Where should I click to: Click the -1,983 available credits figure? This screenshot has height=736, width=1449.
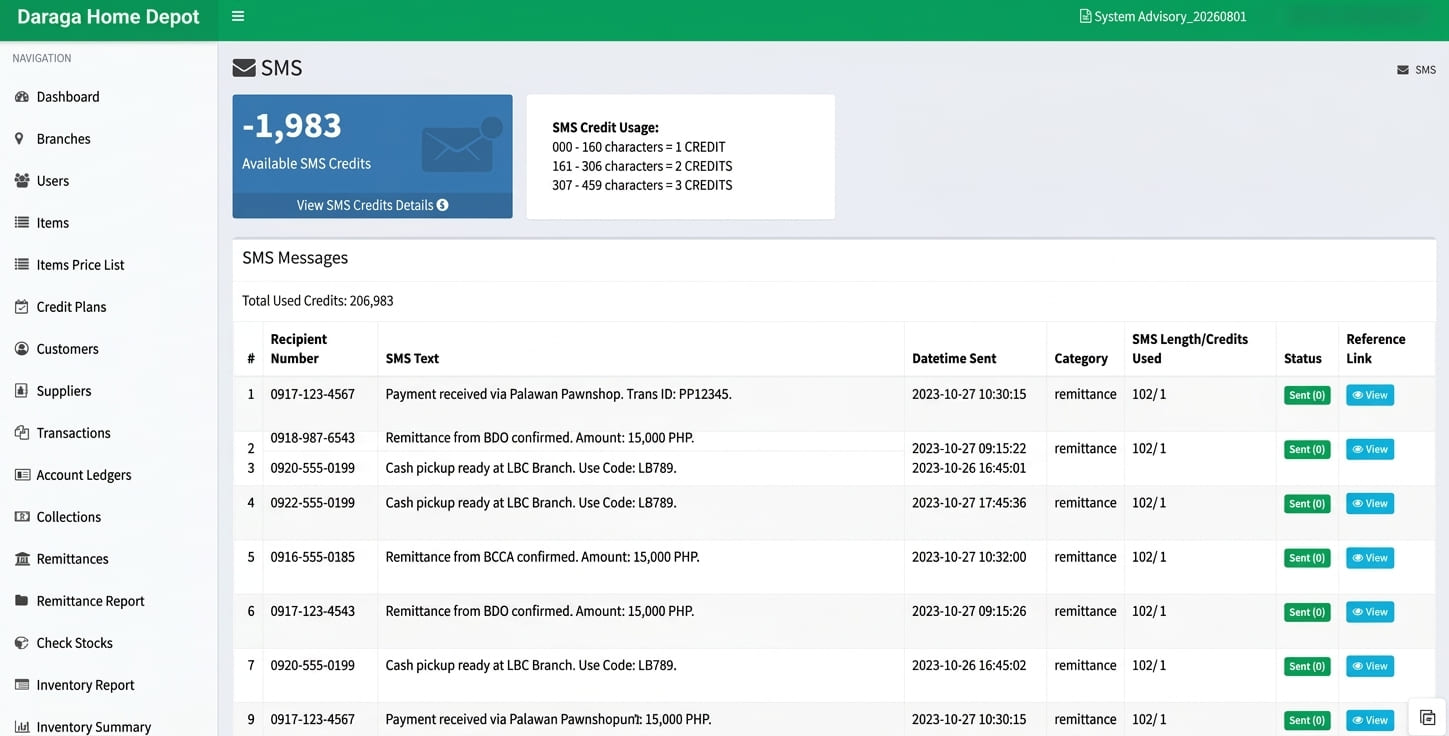pos(292,125)
